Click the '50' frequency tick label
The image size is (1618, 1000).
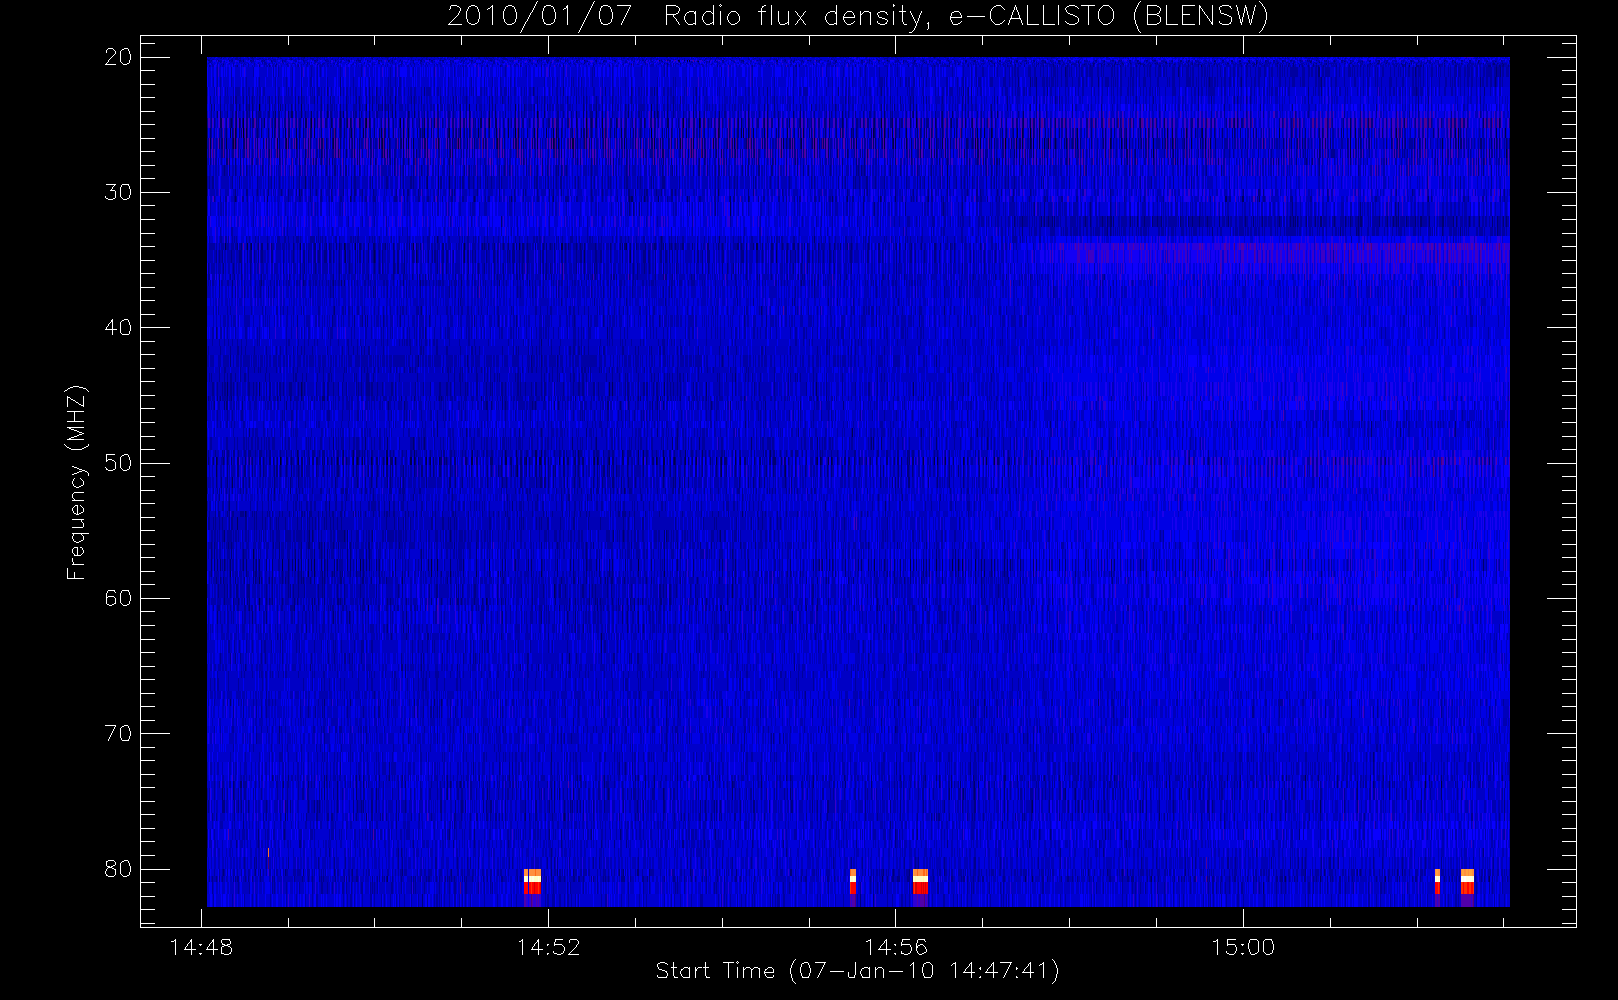[x=119, y=462]
